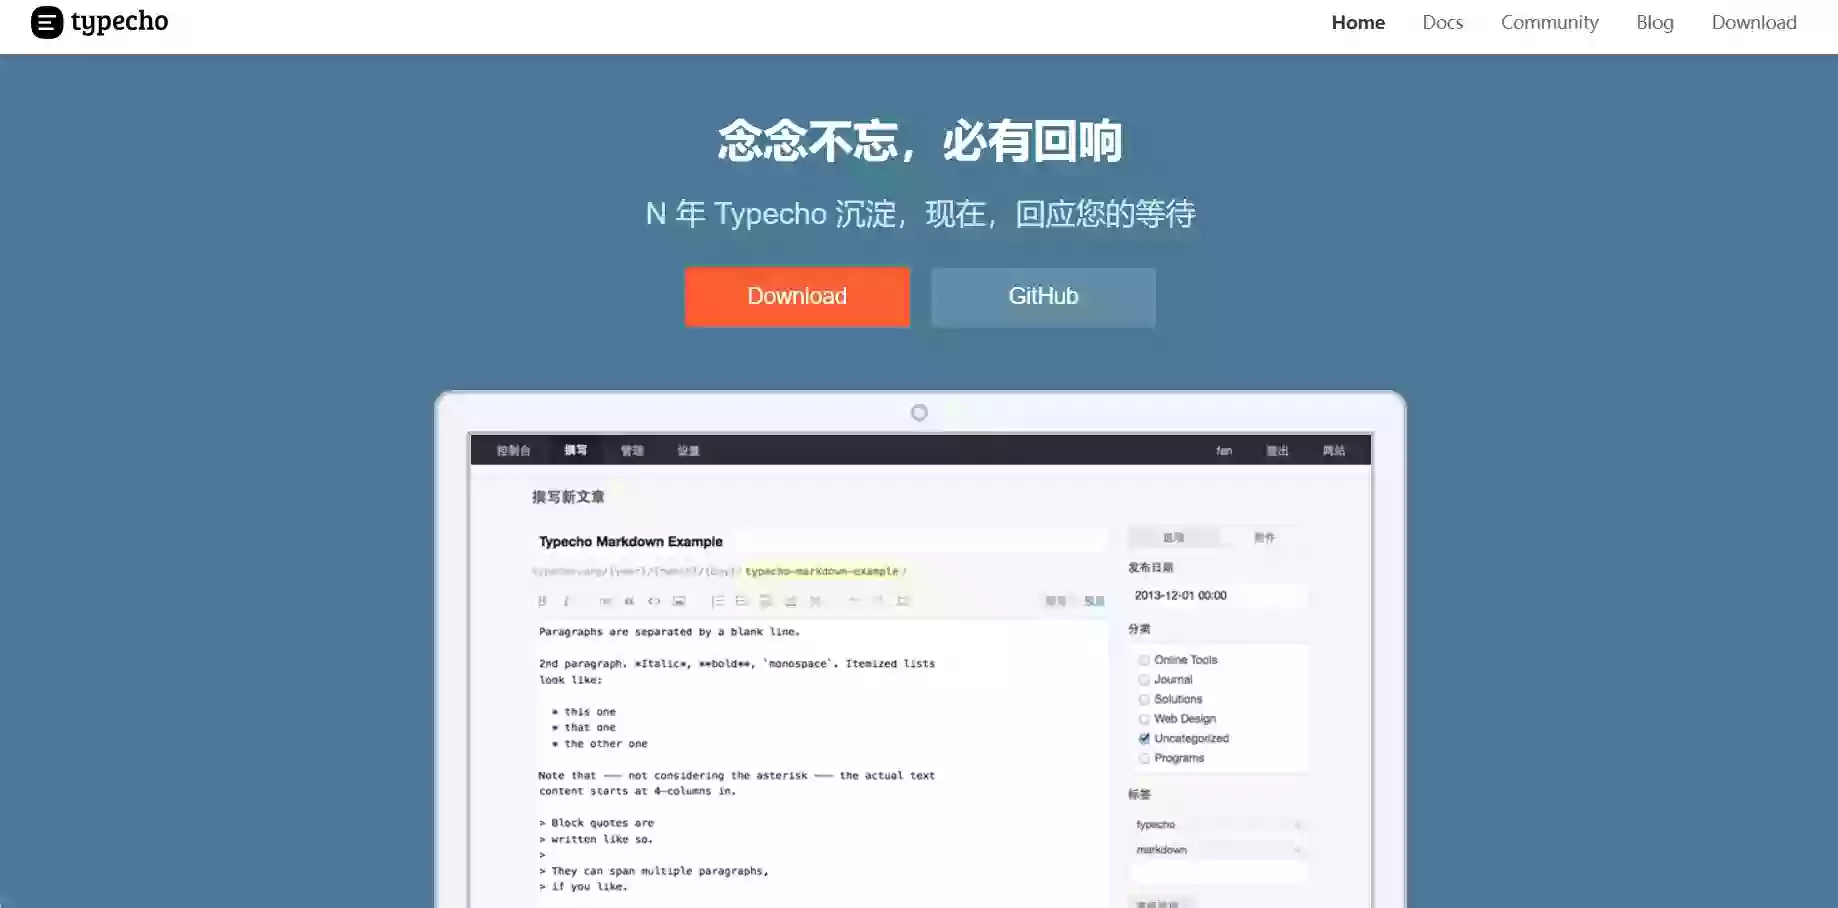
Task: Select the Bold icon in the editor toolbar
Action: tap(542, 601)
